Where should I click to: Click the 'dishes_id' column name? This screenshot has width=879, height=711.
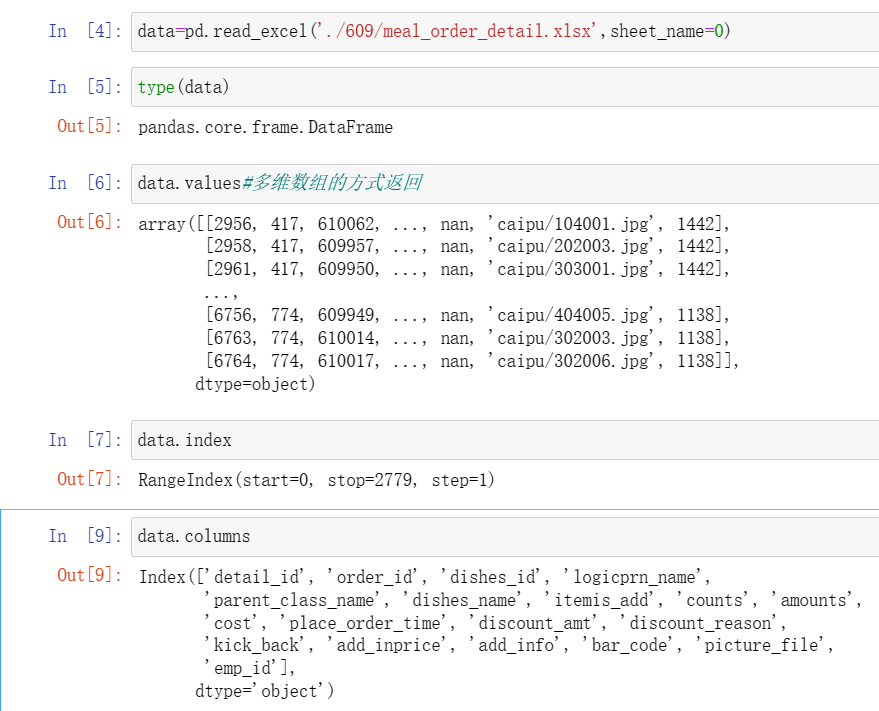tap(492, 577)
